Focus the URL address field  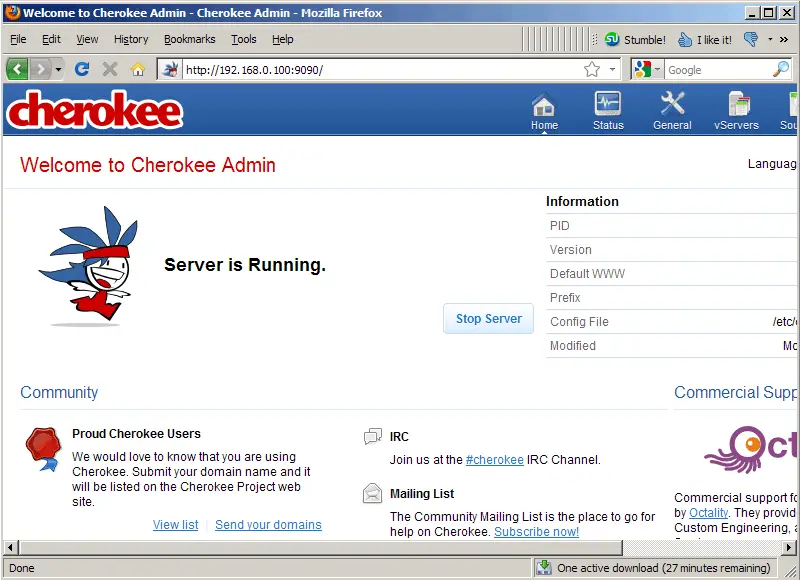[383, 69]
